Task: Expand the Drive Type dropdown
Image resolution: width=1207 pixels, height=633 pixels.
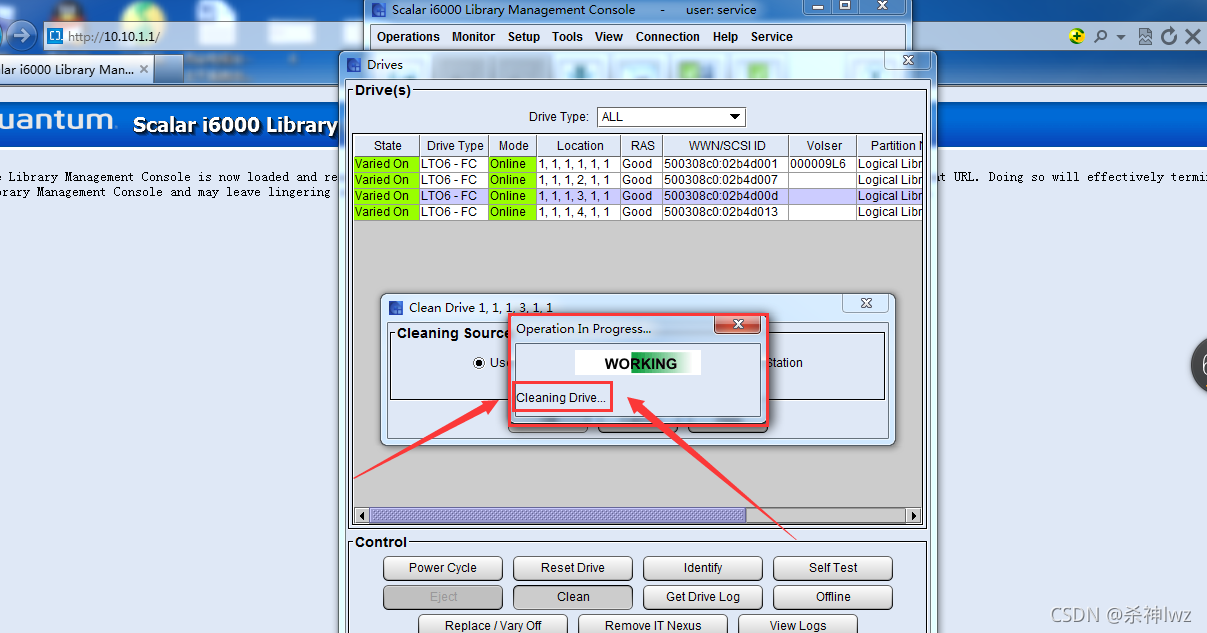Action: tap(735, 117)
